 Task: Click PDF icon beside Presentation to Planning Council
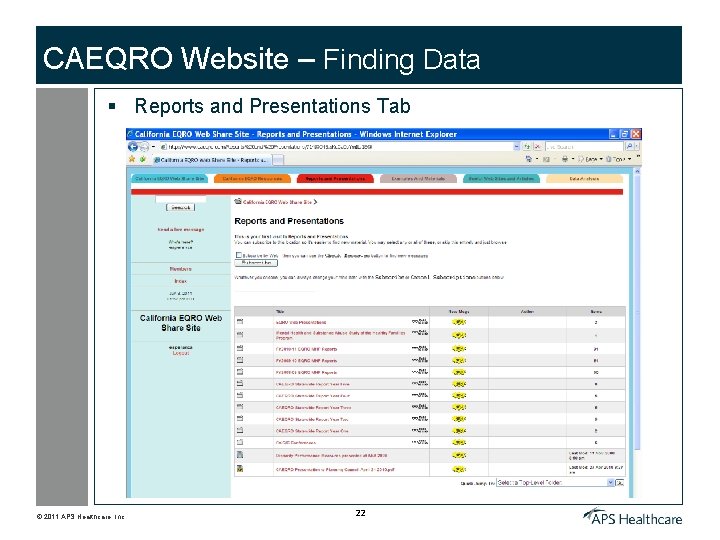point(240,469)
